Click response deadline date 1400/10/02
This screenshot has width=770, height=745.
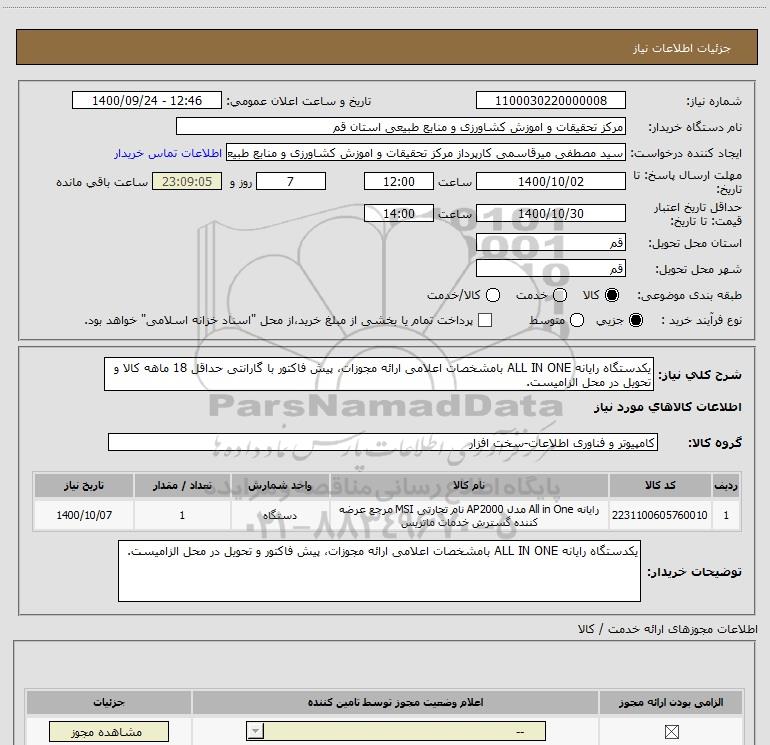(x=550, y=181)
